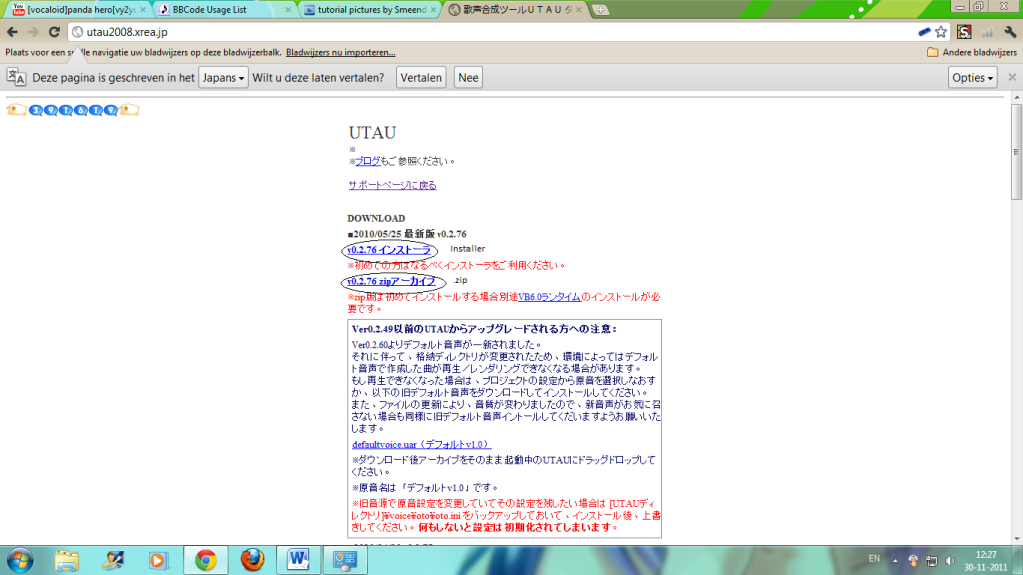Close the BBCode Usage List tab
Viewport: 1023px width, 575px height.
(x=288, y=10)
